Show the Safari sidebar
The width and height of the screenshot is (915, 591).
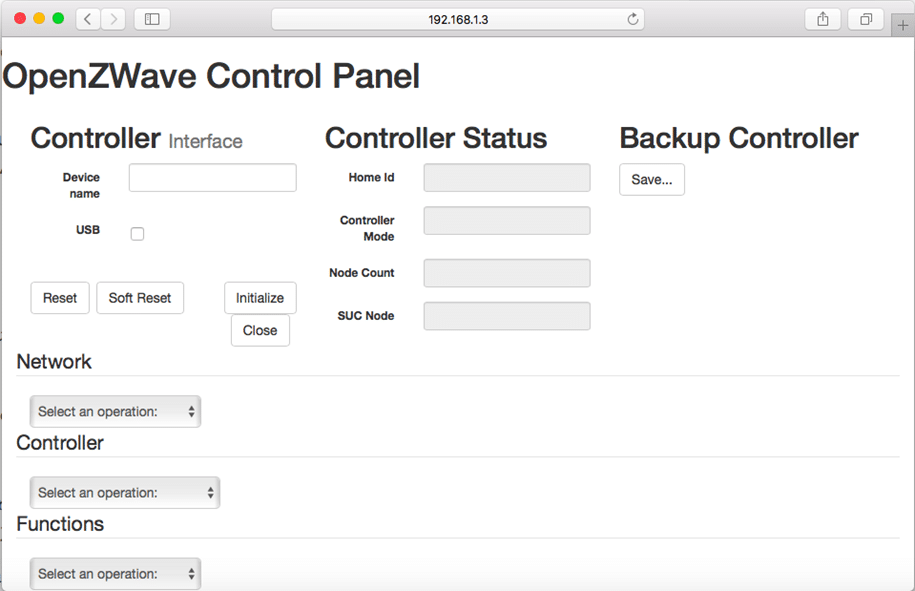(x=152, y=19)
